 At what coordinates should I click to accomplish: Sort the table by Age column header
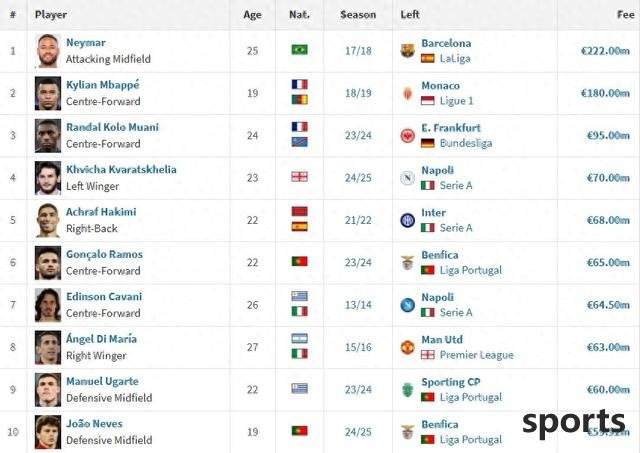coord(252,15)
